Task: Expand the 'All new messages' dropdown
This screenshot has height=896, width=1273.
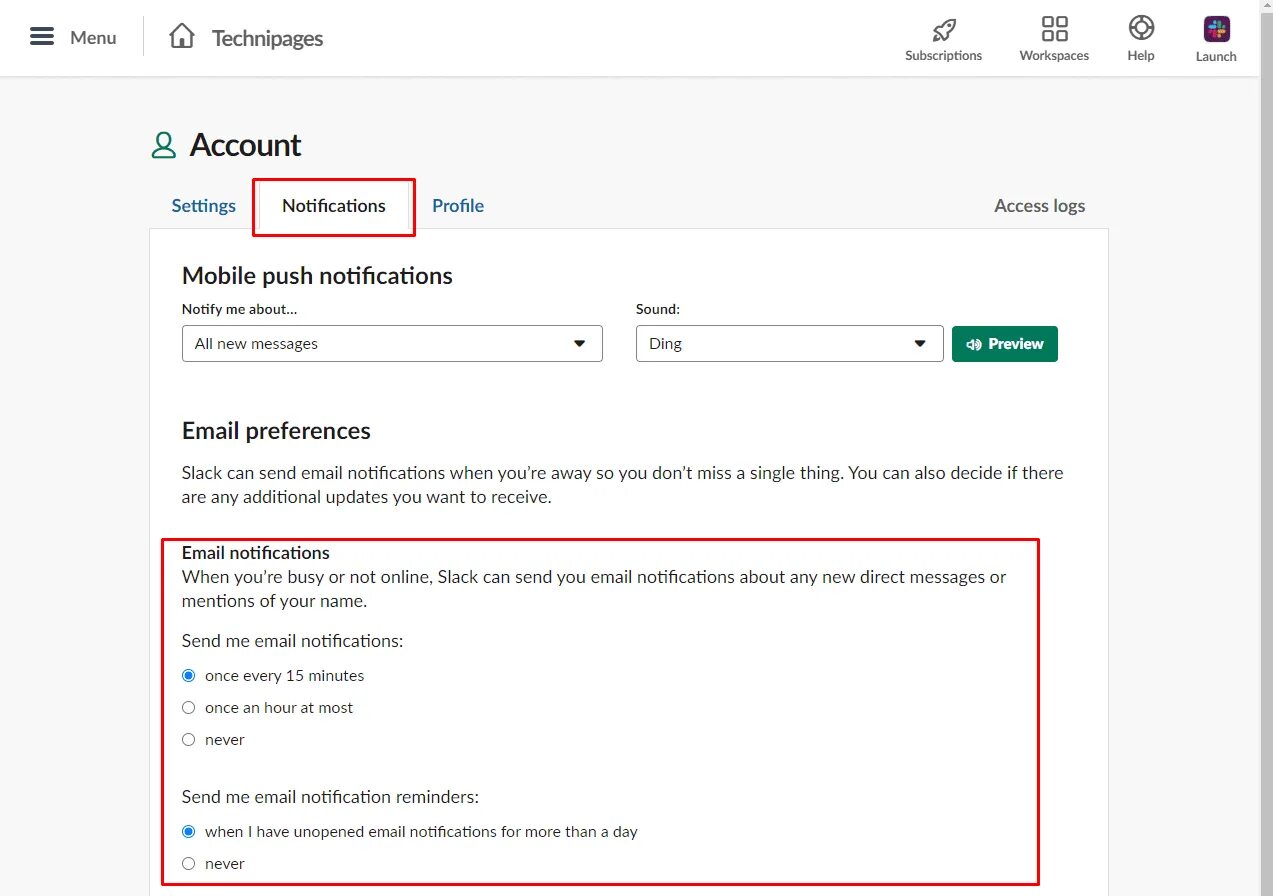Action: click(x=392, y=343)
